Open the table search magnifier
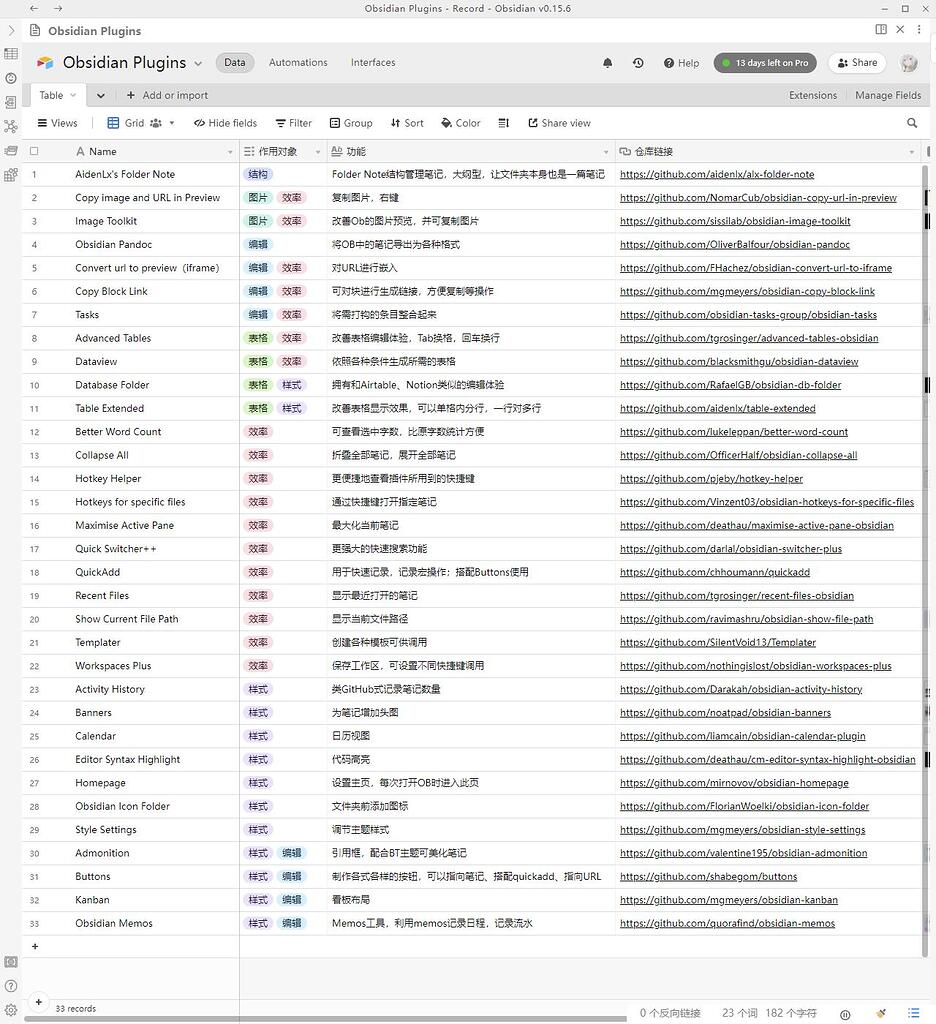The height and width of the screenshot is (1024, 936). coord(912,123)
